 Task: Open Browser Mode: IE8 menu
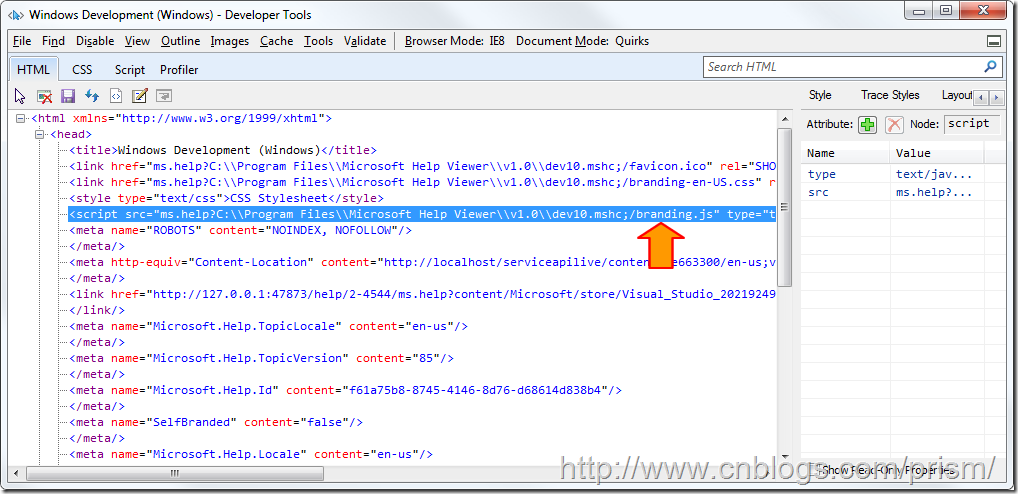454,41
